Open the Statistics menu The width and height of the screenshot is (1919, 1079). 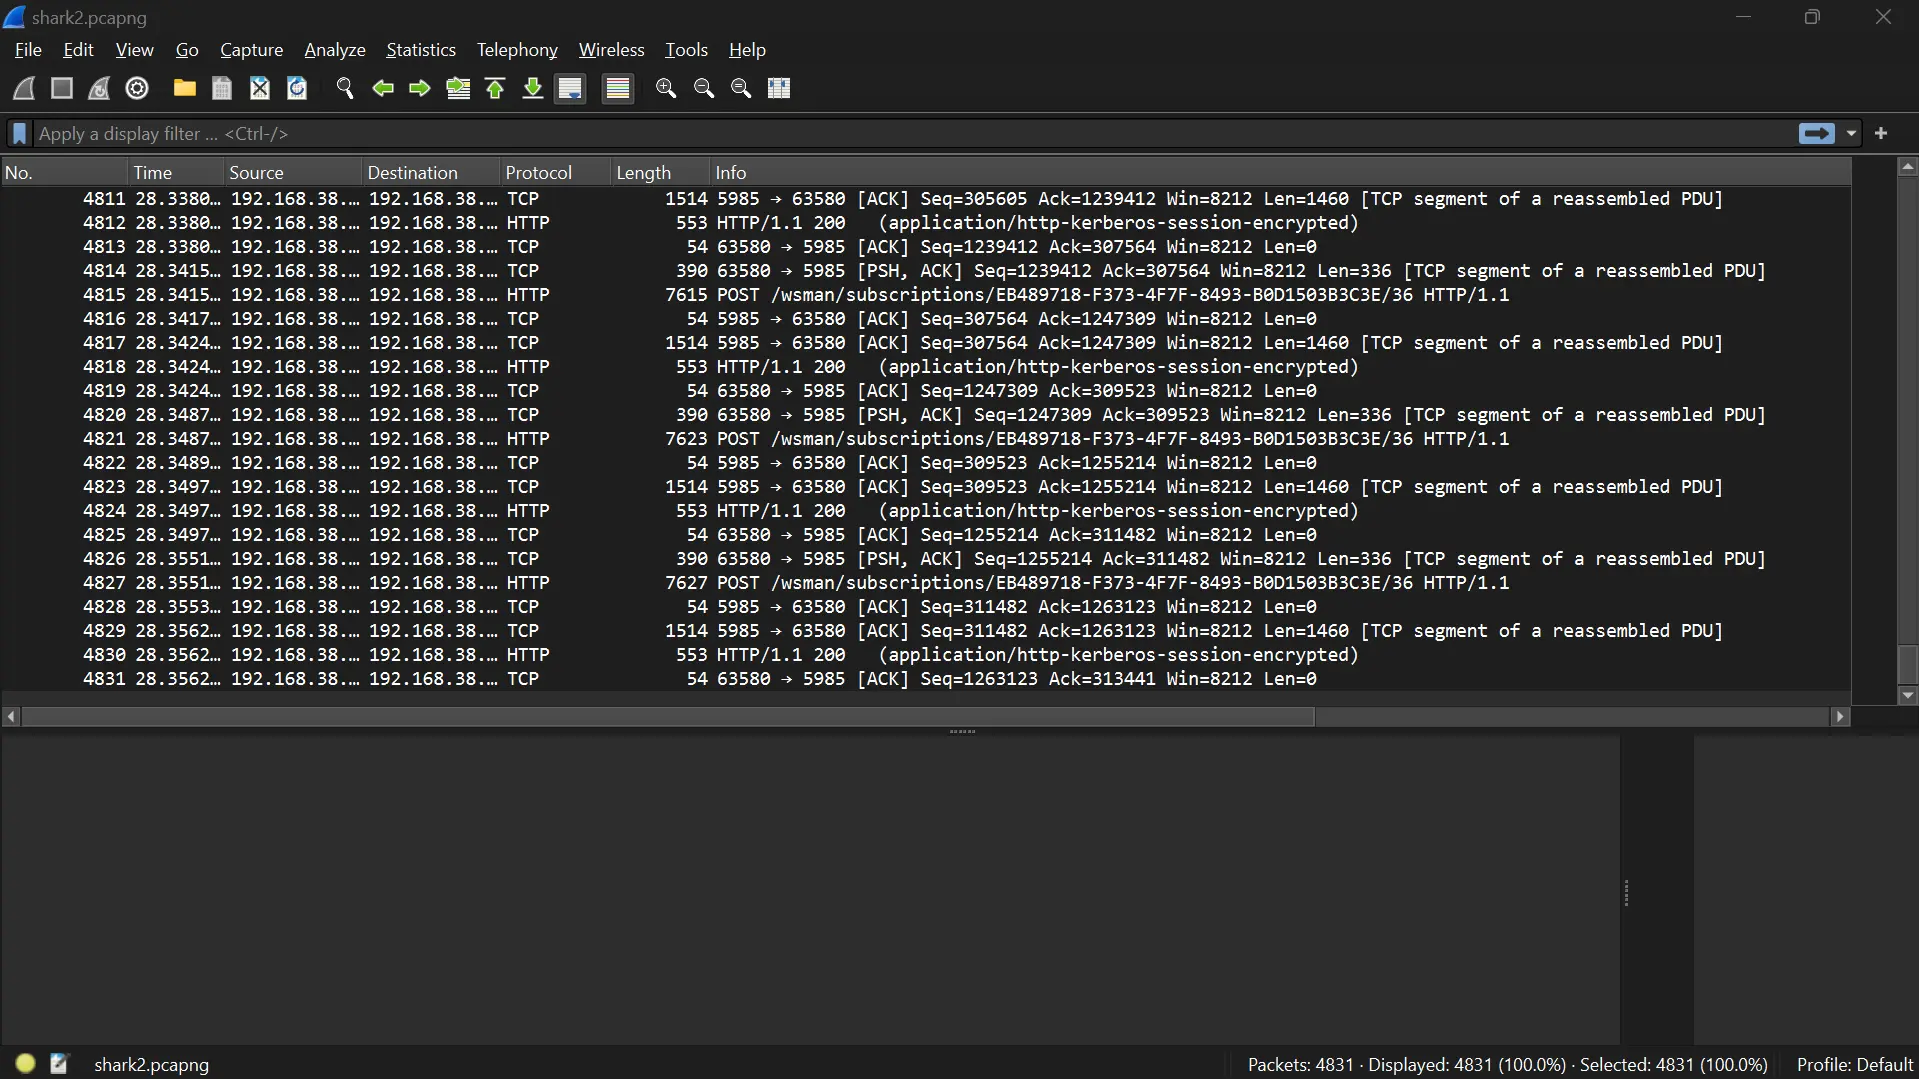[x=421, y=50]
